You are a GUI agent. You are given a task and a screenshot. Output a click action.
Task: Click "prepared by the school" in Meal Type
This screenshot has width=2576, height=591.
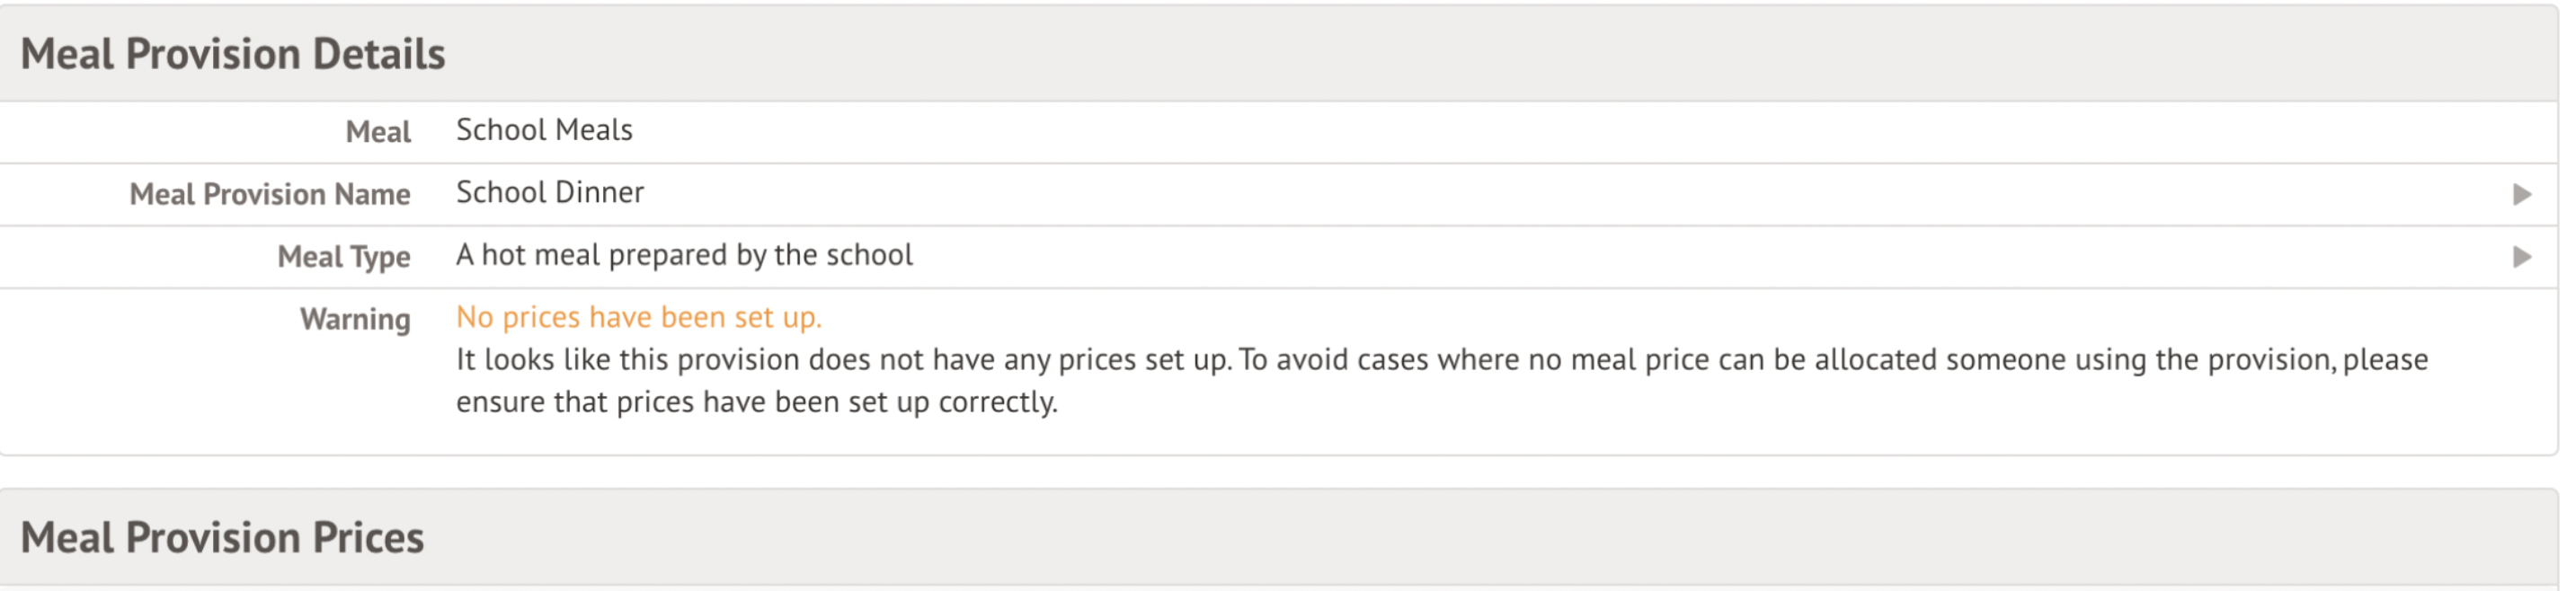(760, 255)
